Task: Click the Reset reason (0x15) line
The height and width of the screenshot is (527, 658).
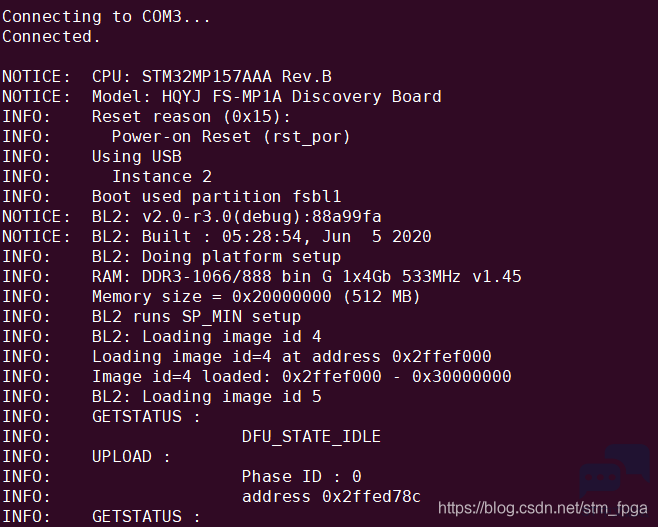Action: click(191, 117)
